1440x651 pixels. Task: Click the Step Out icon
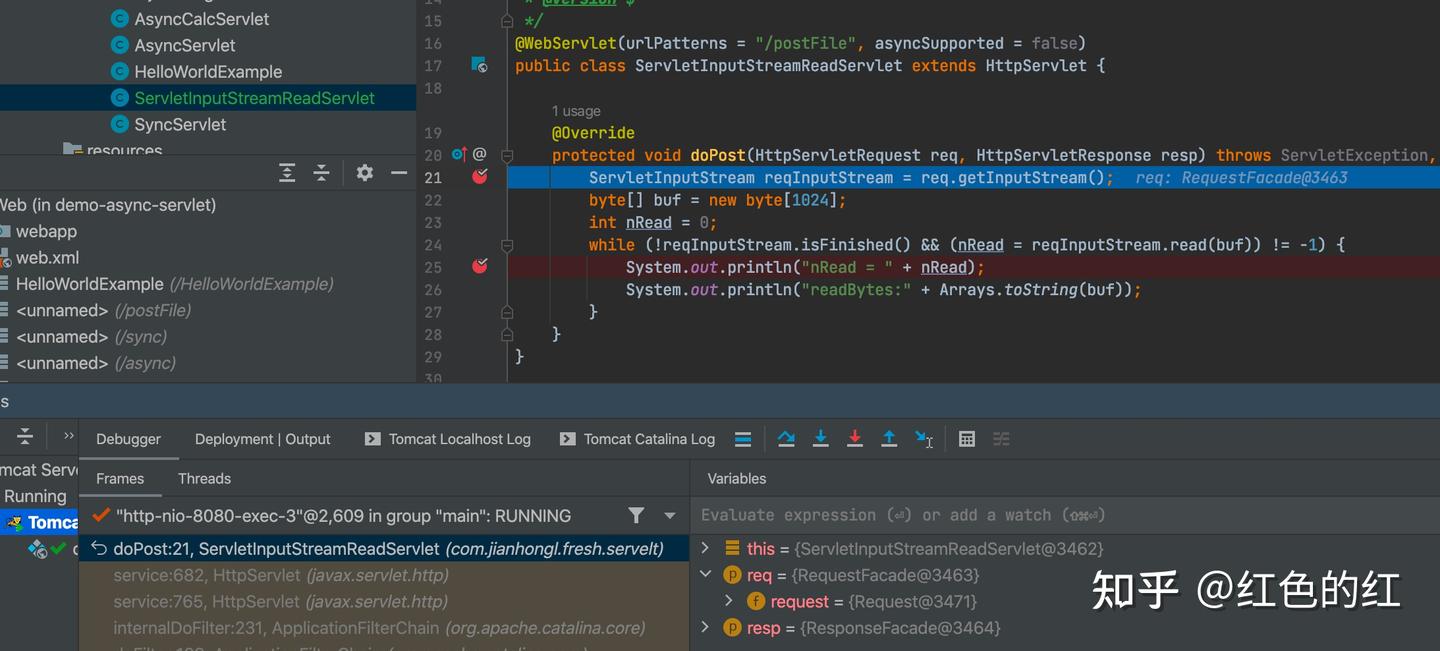pos(889,438)
